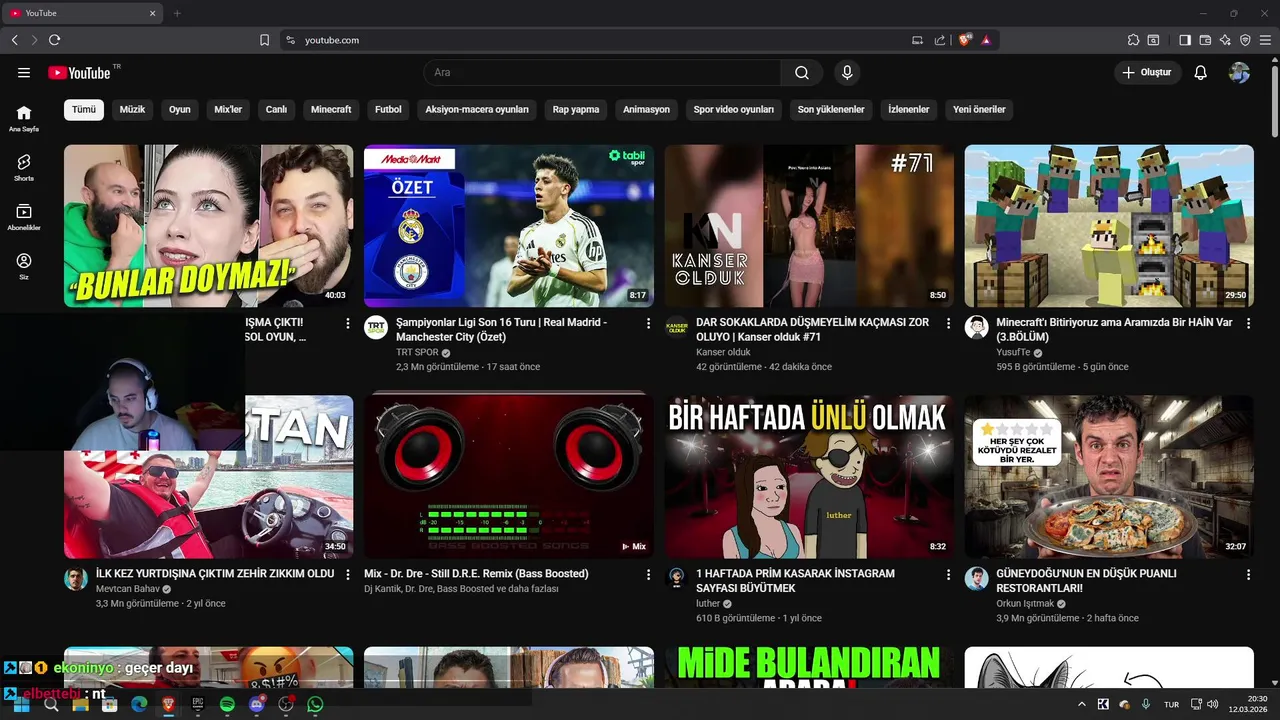Bookmark this page with address bar icon

coord(264,40)
